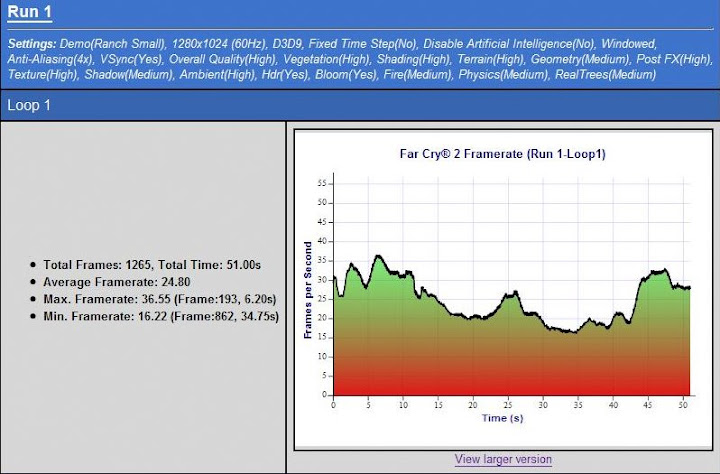Image resolution: width=720 pixels, height=474 pixels.
Task: Click the Far Cry 2 Framerate chart title
Action: tap(502, 153)
